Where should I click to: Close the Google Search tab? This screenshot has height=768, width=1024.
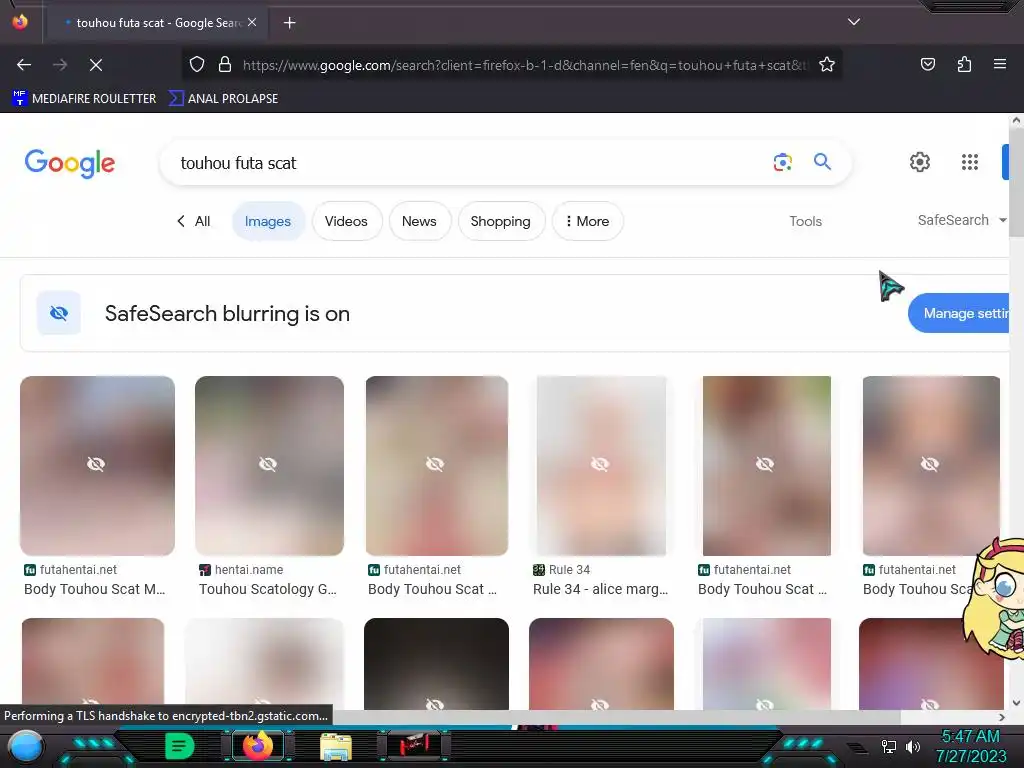point(252,23)
